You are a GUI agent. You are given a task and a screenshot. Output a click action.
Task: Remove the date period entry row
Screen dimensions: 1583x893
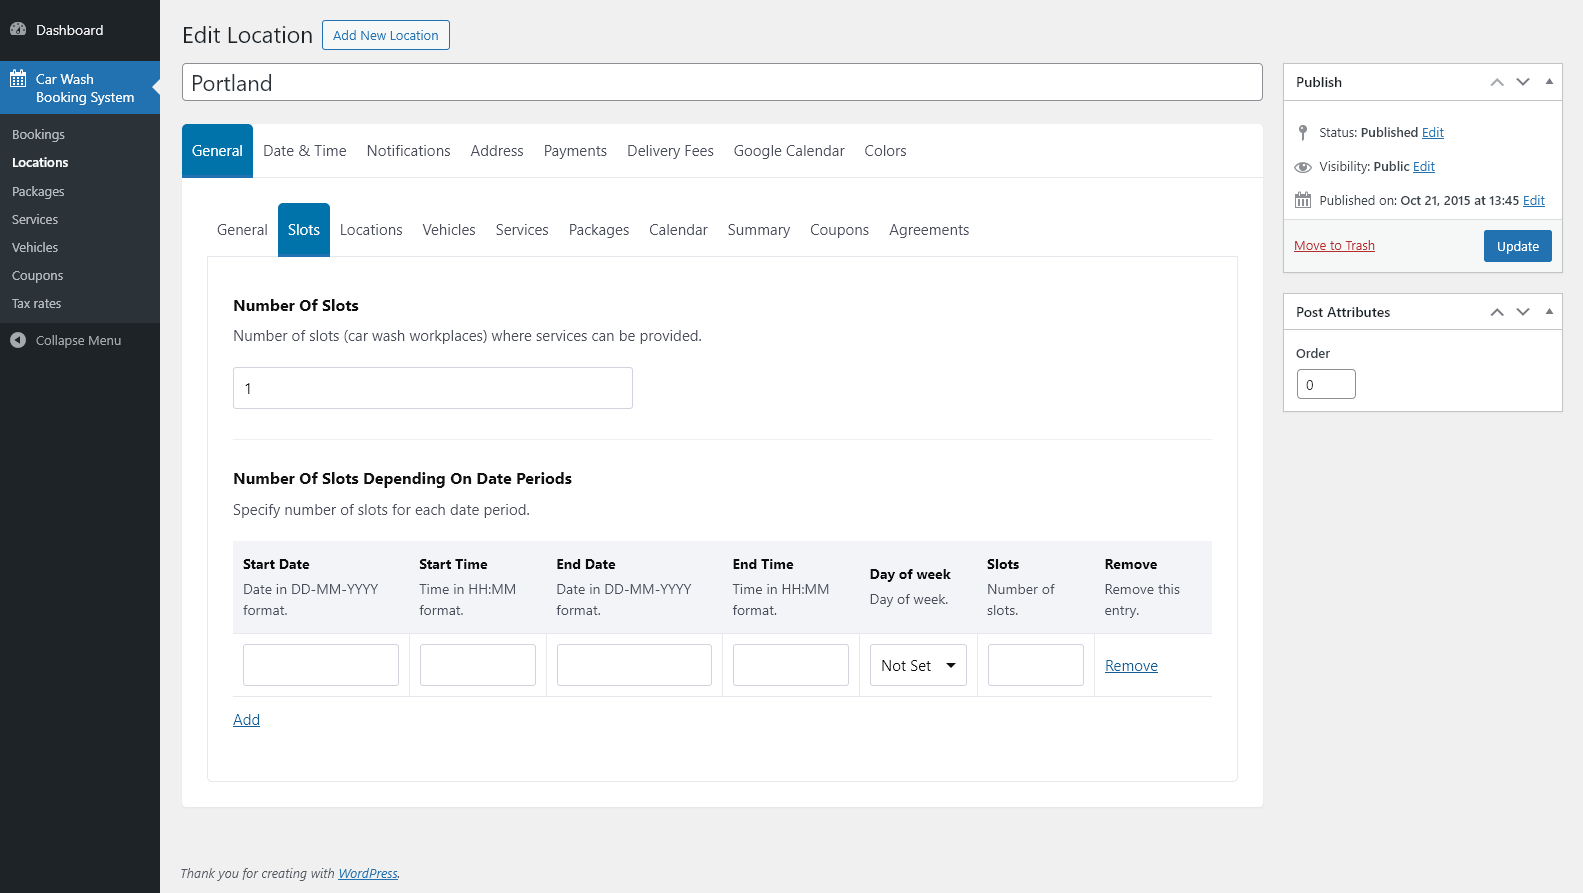coord(1131,666)
